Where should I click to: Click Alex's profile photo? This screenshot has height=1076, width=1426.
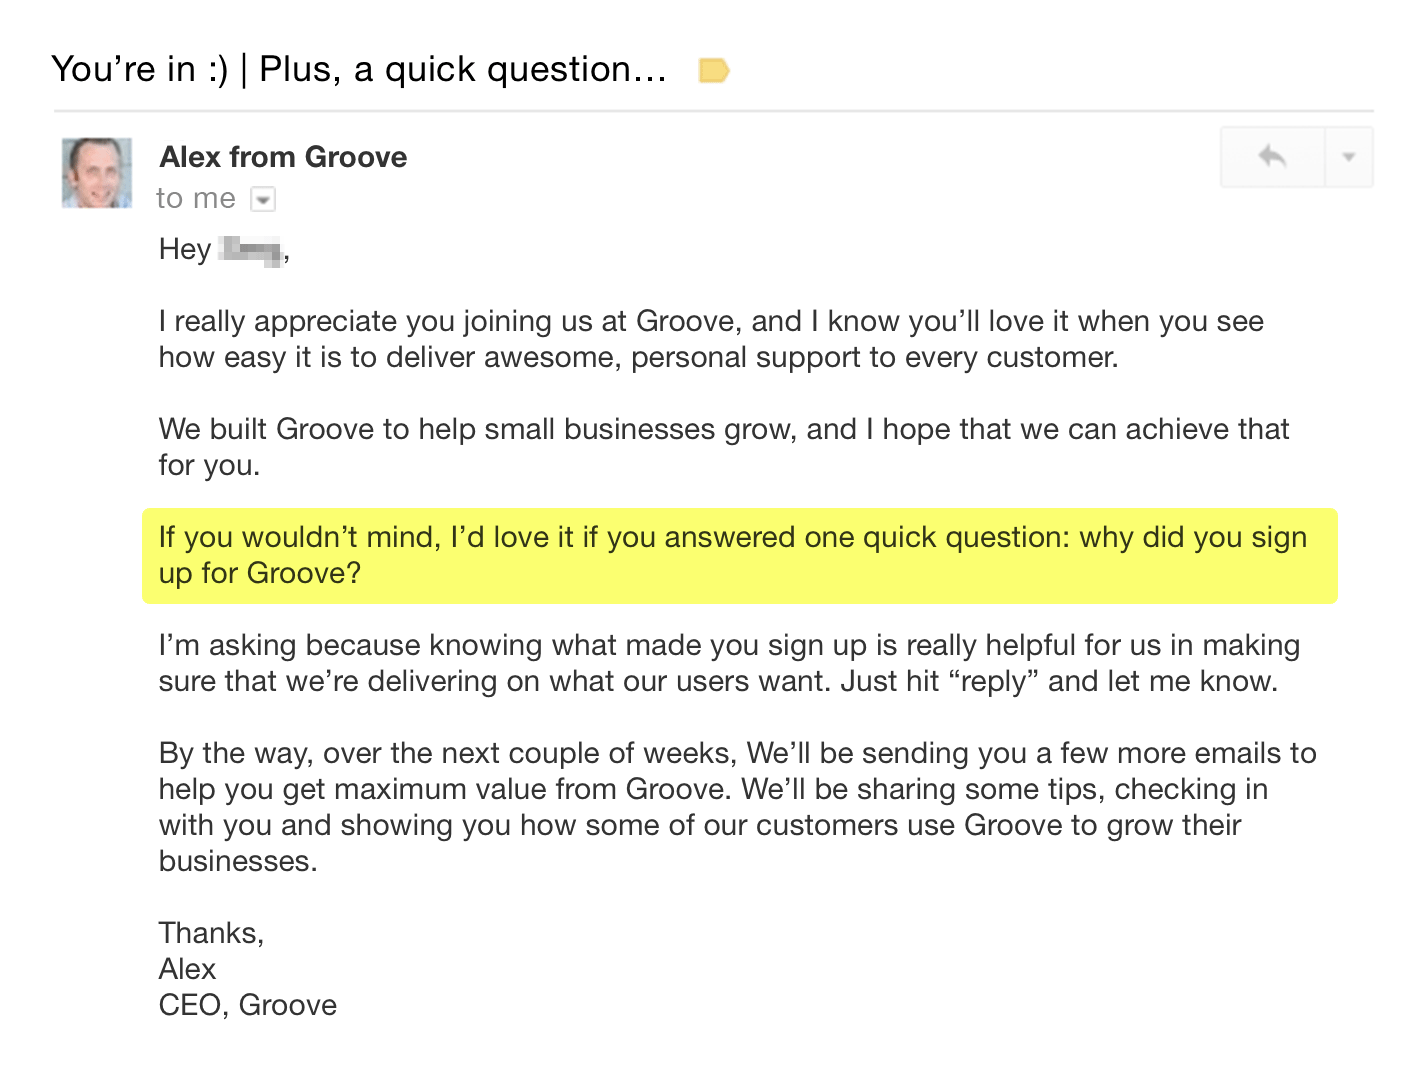coord(97,173)
